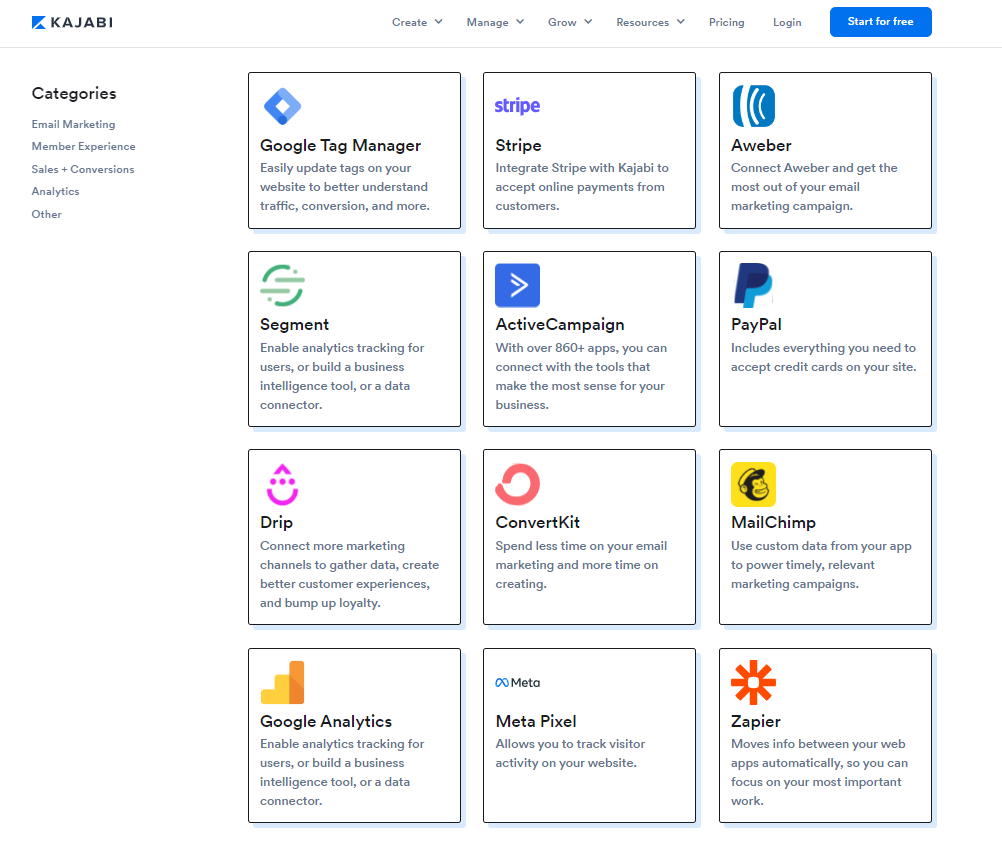Click the PayPal logo icon

753,285
